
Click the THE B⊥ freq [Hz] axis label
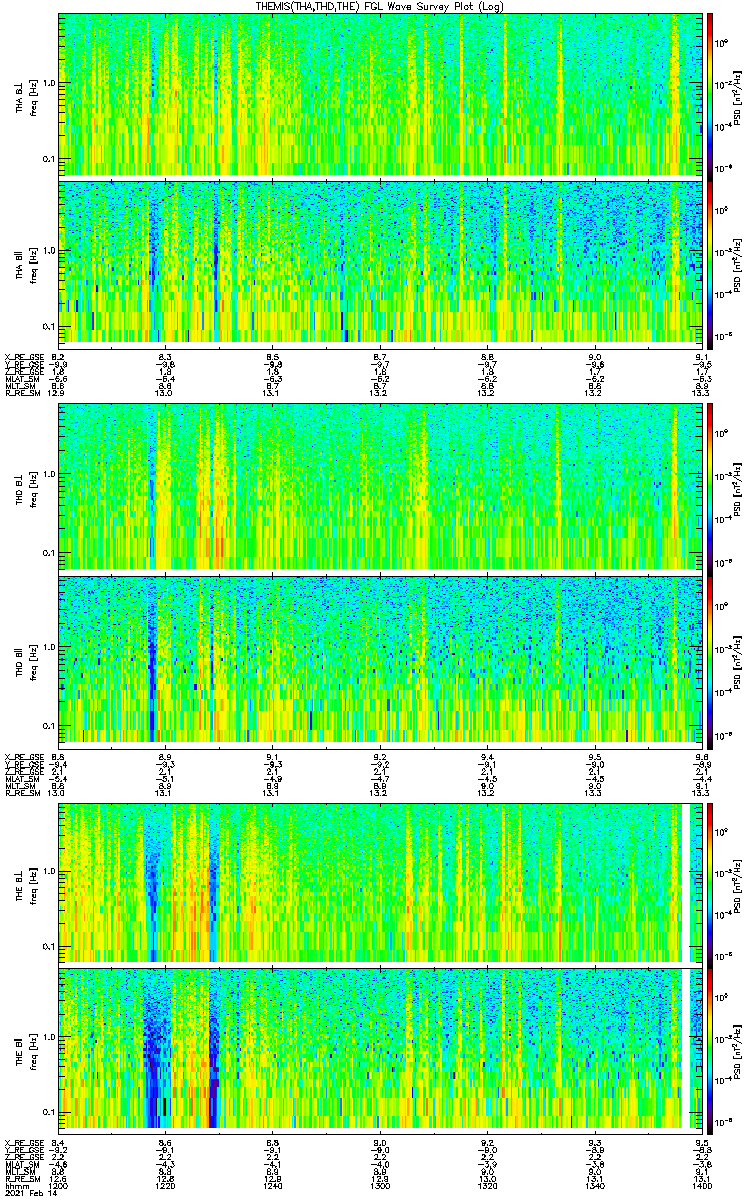[x=25, y=883]
